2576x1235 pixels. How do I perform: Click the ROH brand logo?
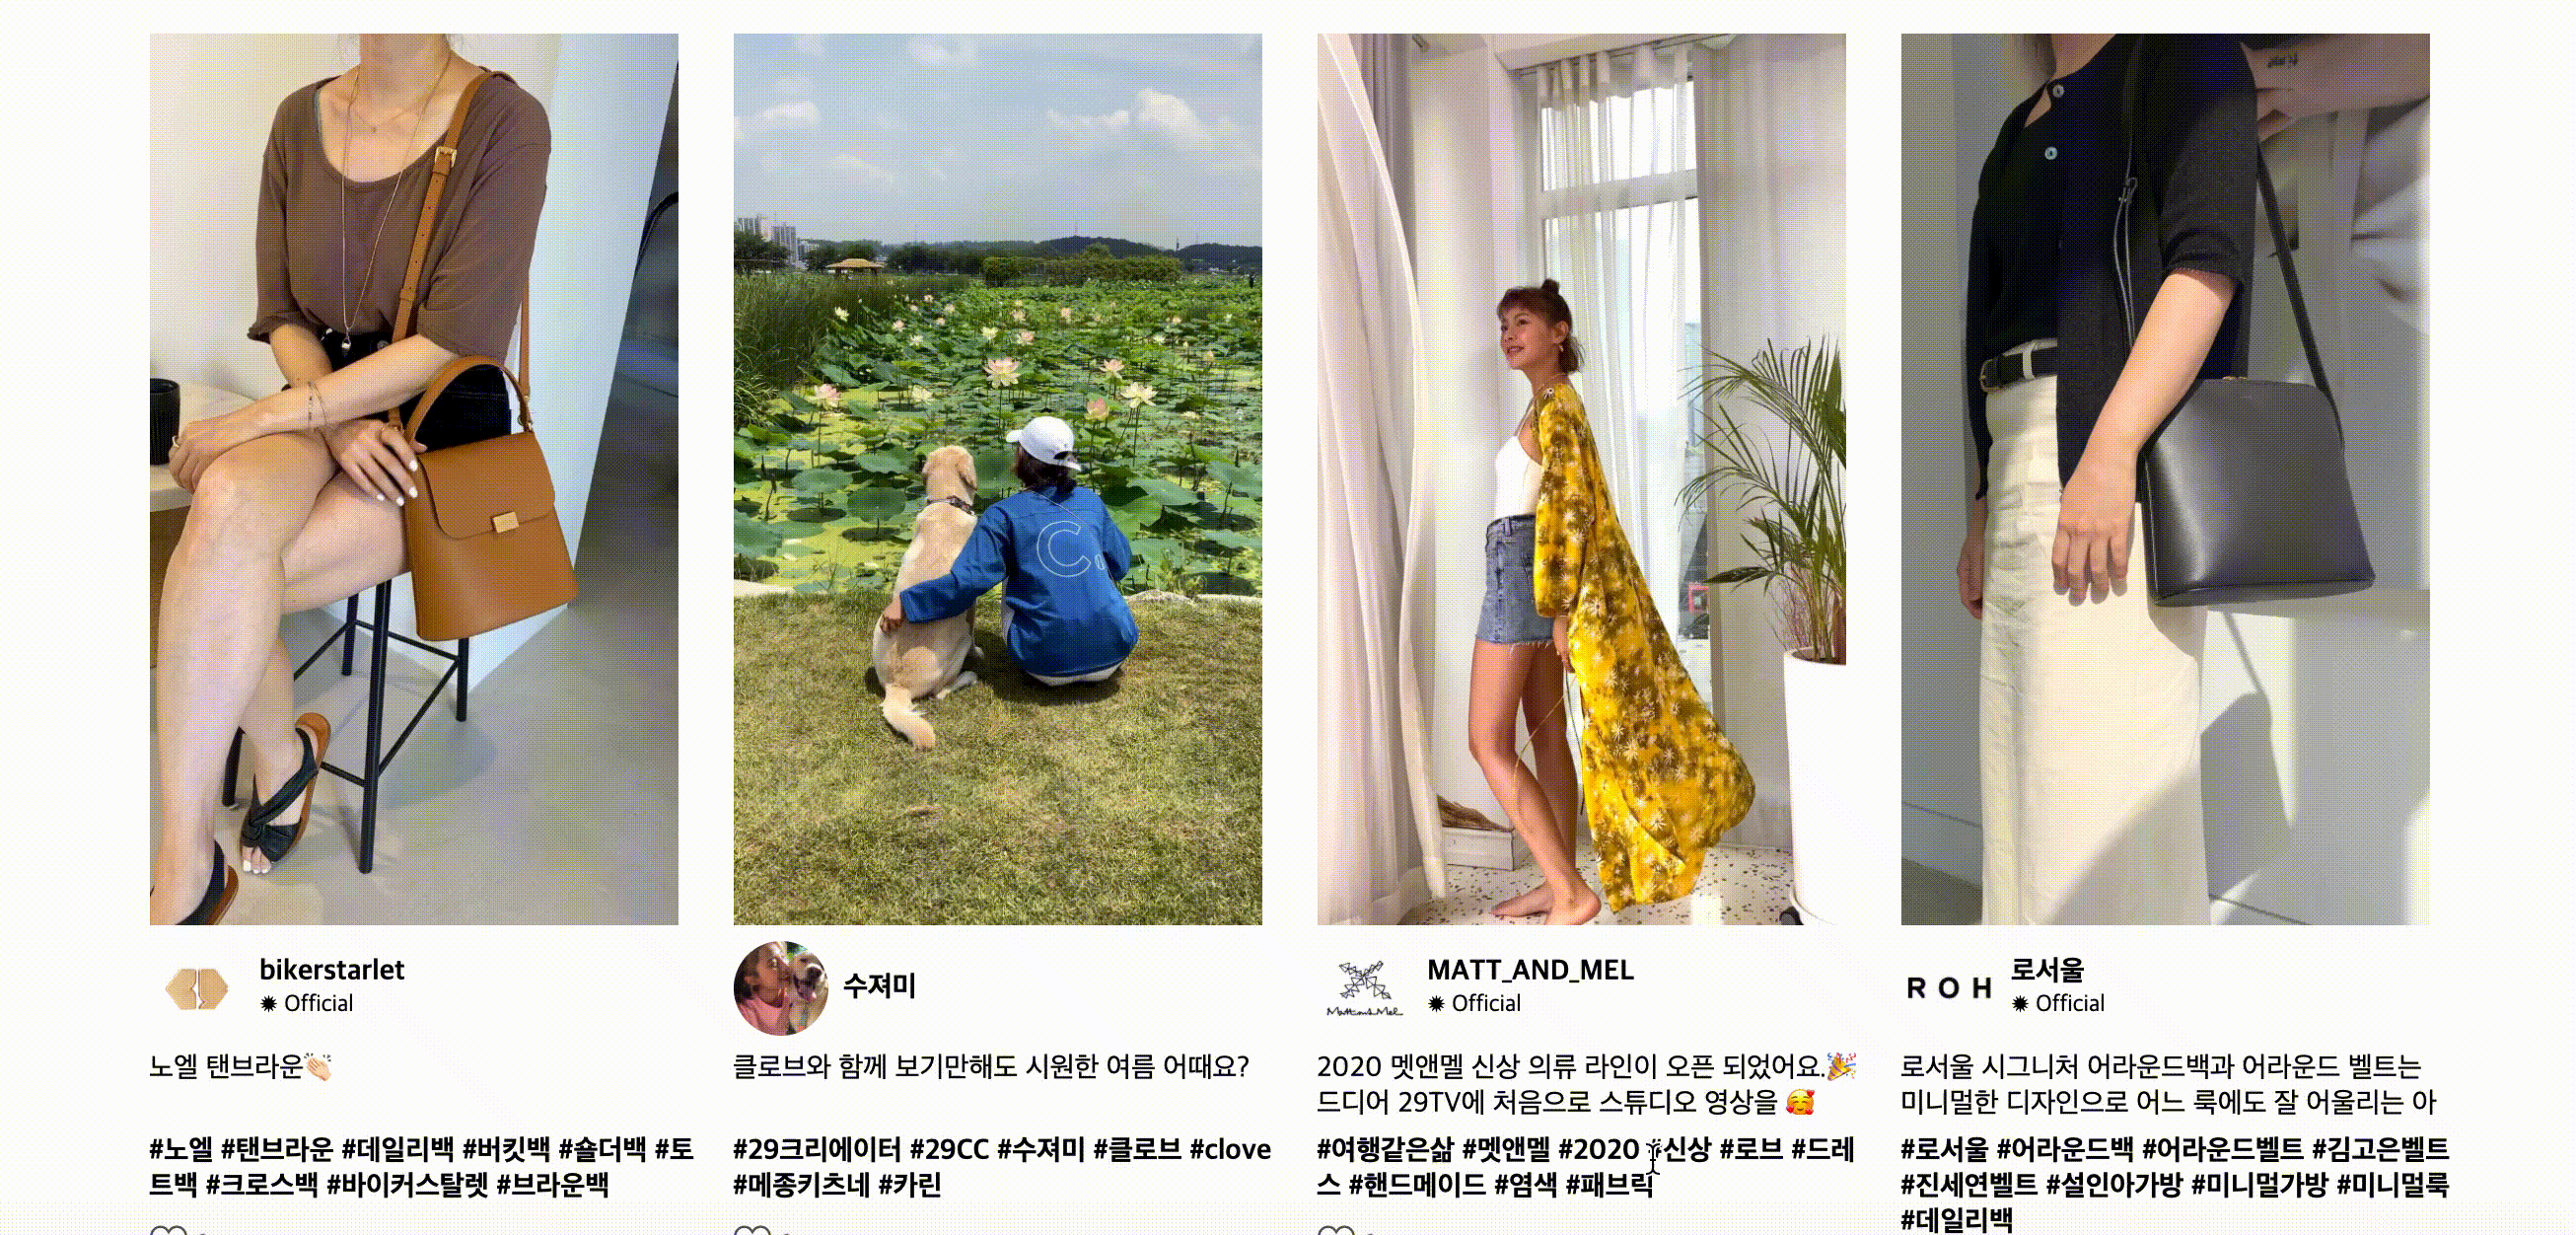(1948, 988)
